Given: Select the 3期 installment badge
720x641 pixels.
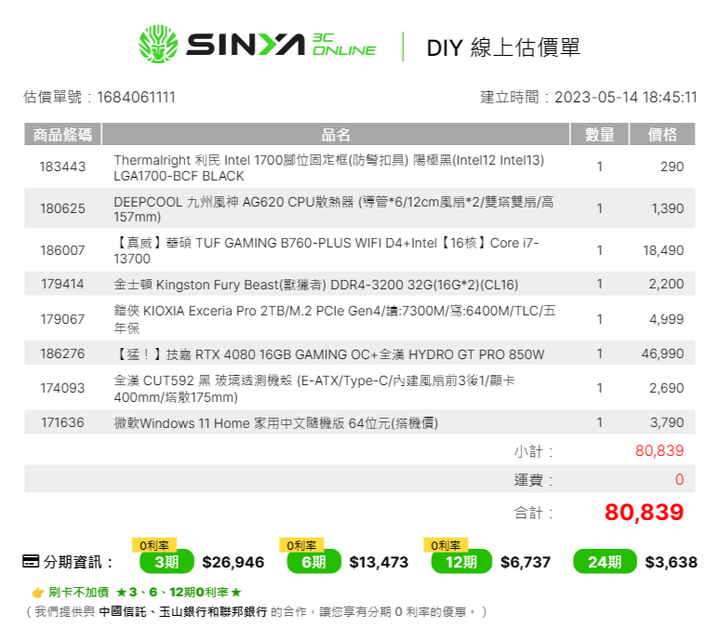Looking at the screenshot, I should click(x=167, y=562).
